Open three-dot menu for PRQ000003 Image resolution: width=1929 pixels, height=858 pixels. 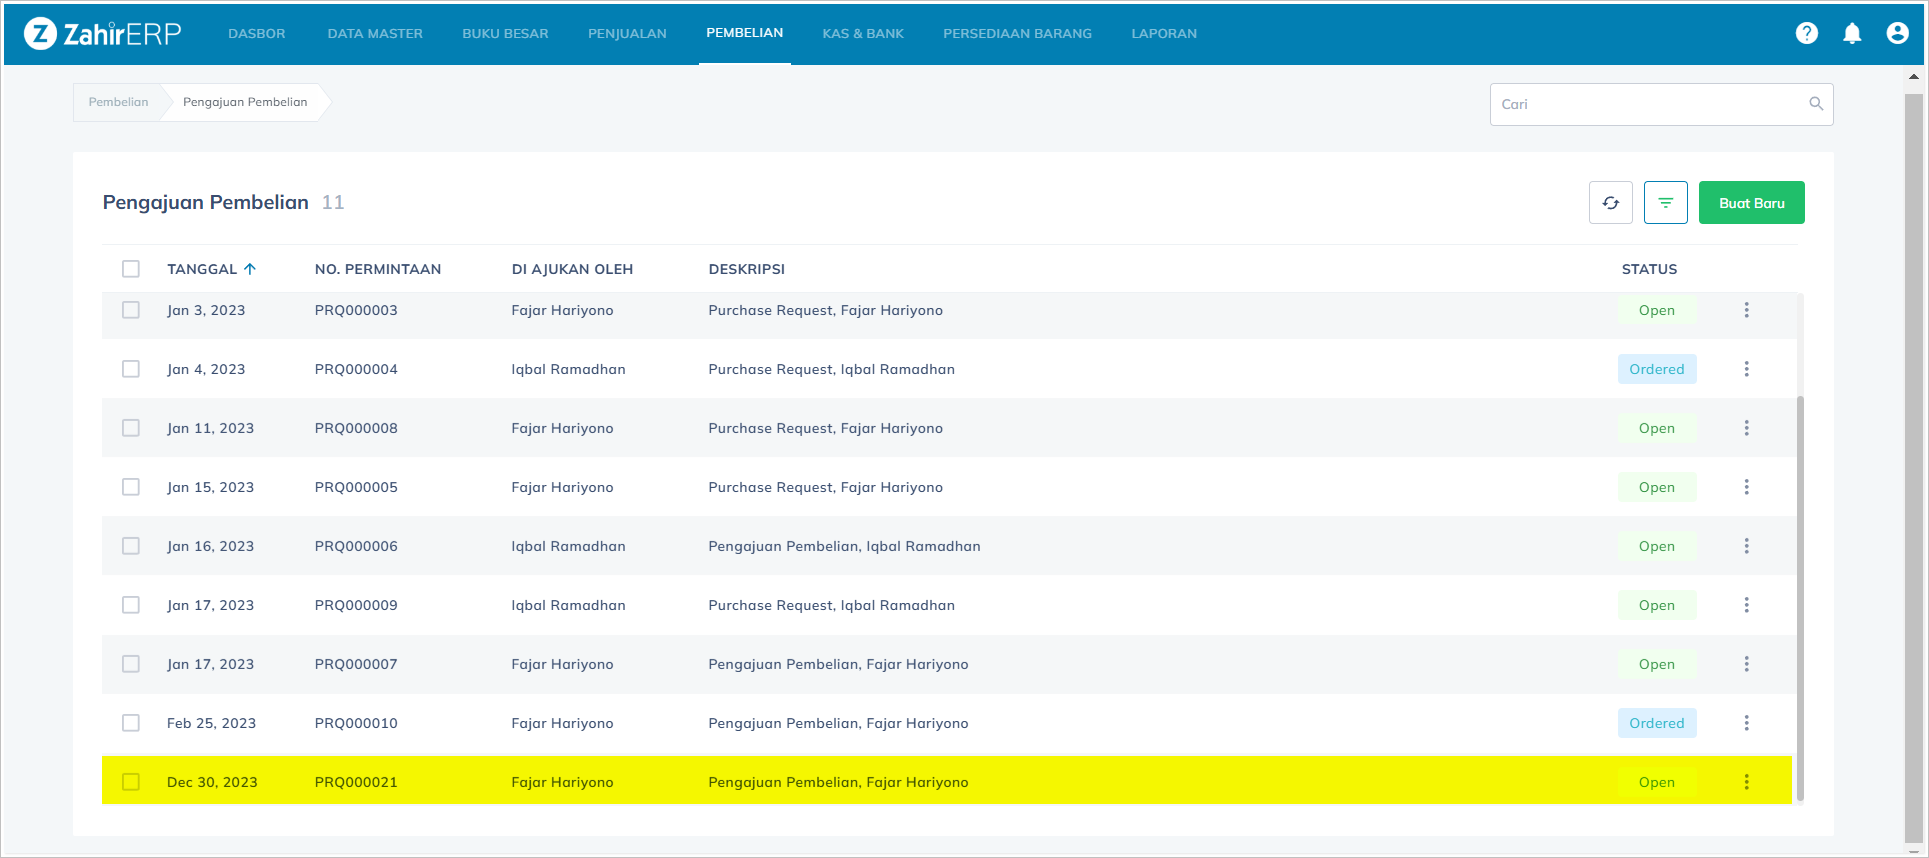pos(1746,310)
